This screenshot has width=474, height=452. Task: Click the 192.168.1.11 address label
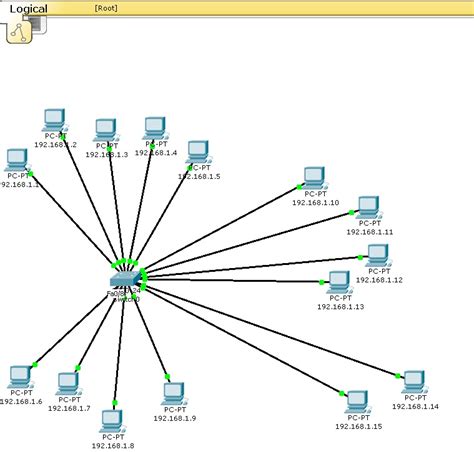point(370,232)
